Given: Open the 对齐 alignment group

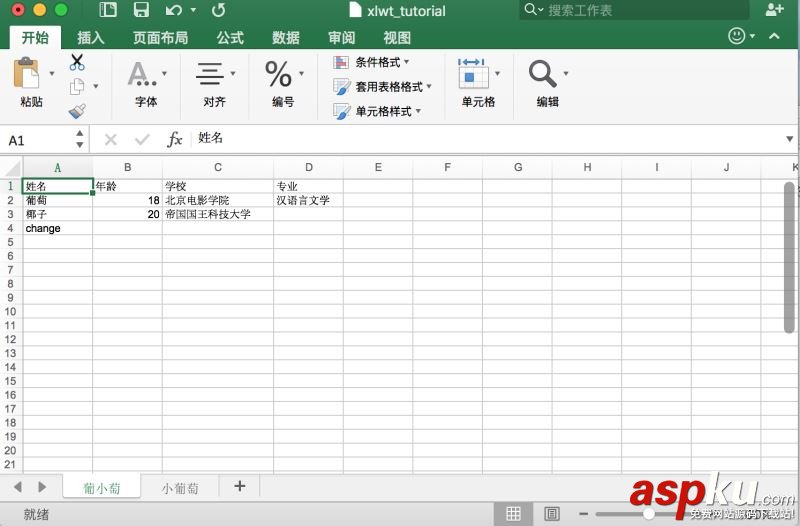Looking at the screenshot, I should click(x=214, y=84).
